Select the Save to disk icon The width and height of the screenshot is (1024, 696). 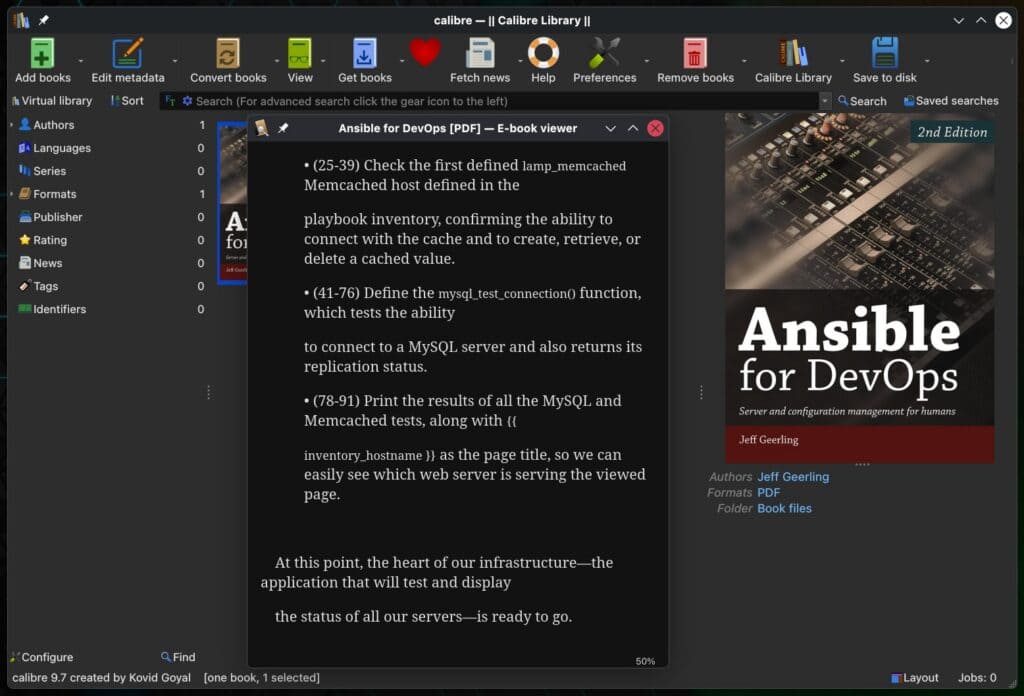(884, 50)
